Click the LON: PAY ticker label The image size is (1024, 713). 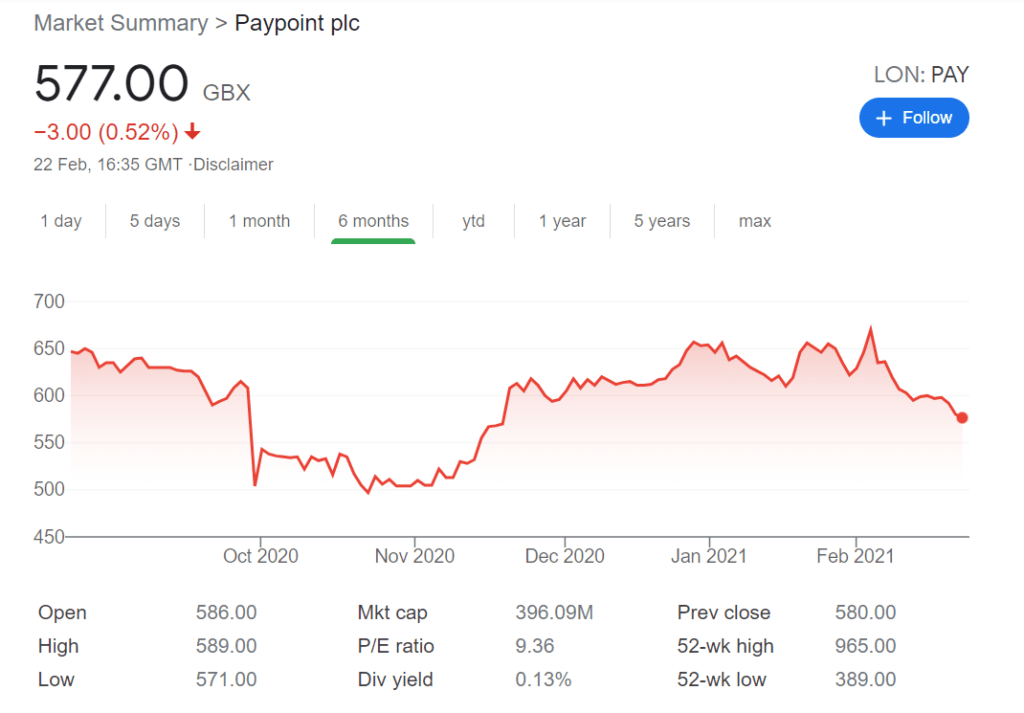pos(919,74)
